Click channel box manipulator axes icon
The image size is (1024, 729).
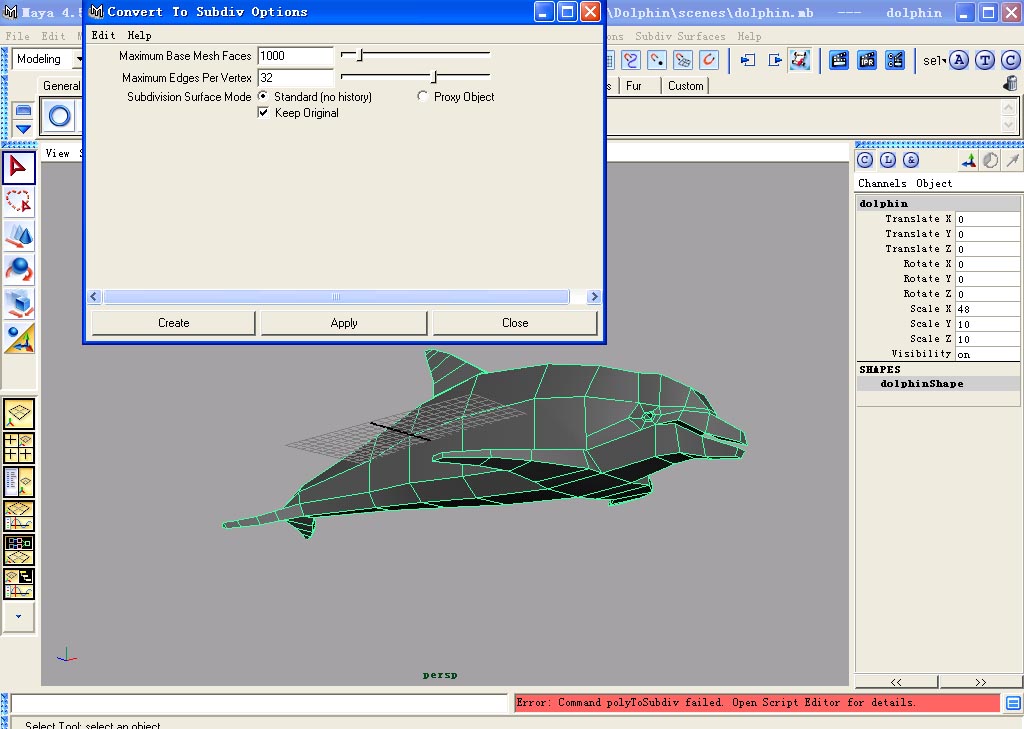pos(968,160)
